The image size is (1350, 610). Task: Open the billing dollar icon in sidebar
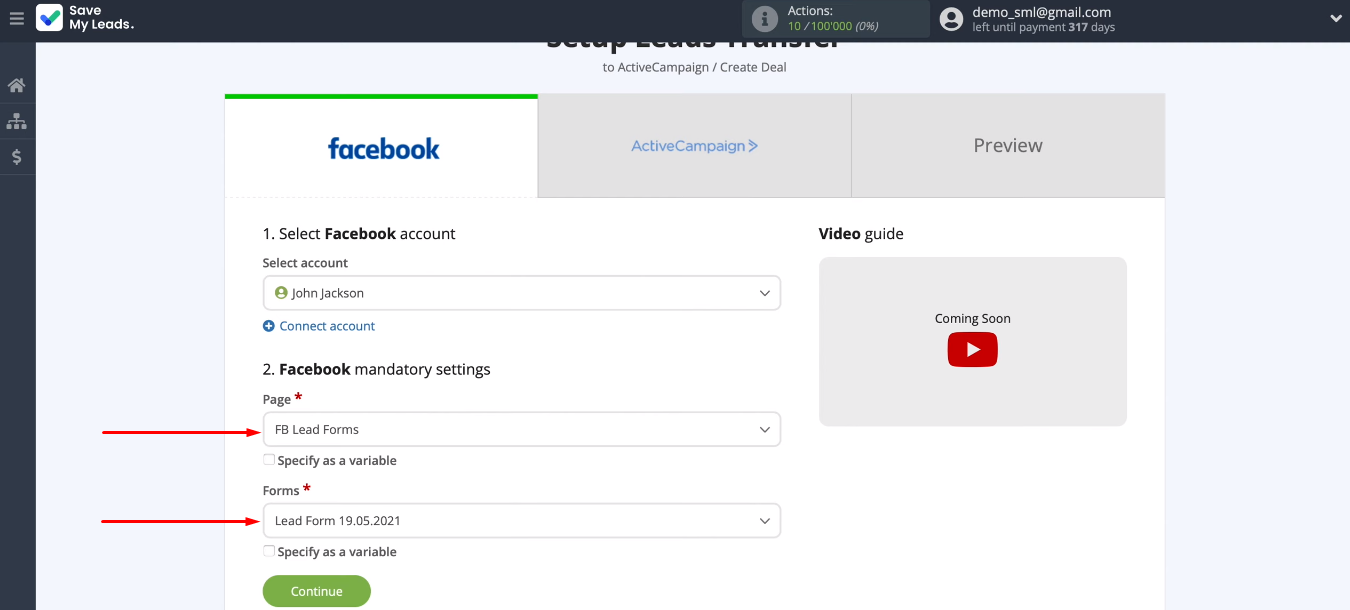pyautogui.click(x=17, y=157)
